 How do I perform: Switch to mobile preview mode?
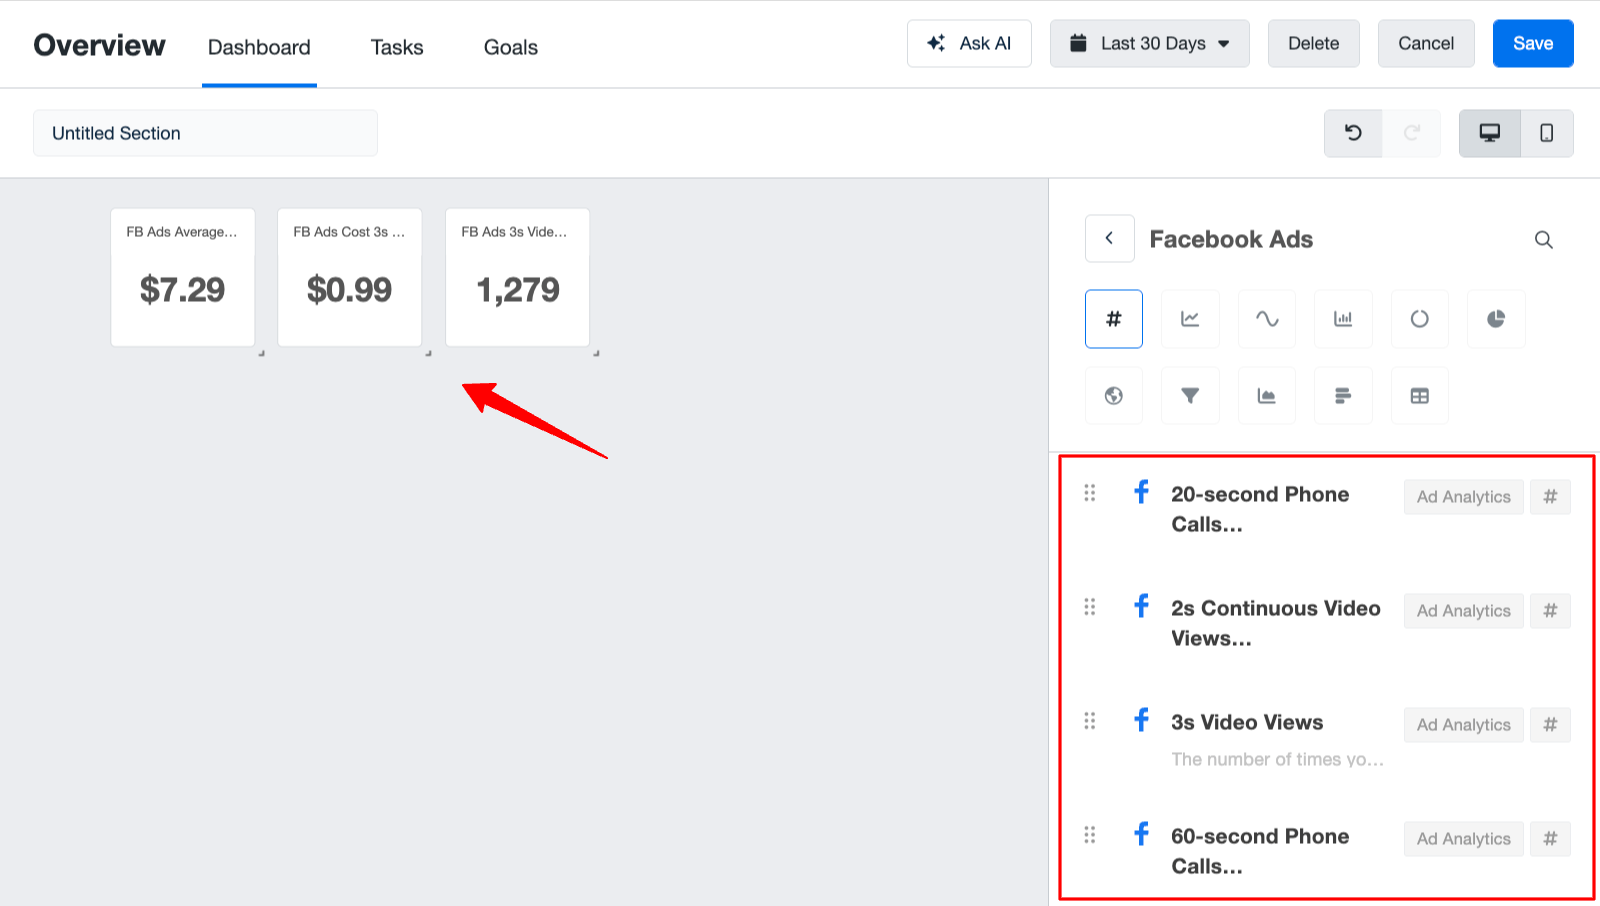point(1546,133)
